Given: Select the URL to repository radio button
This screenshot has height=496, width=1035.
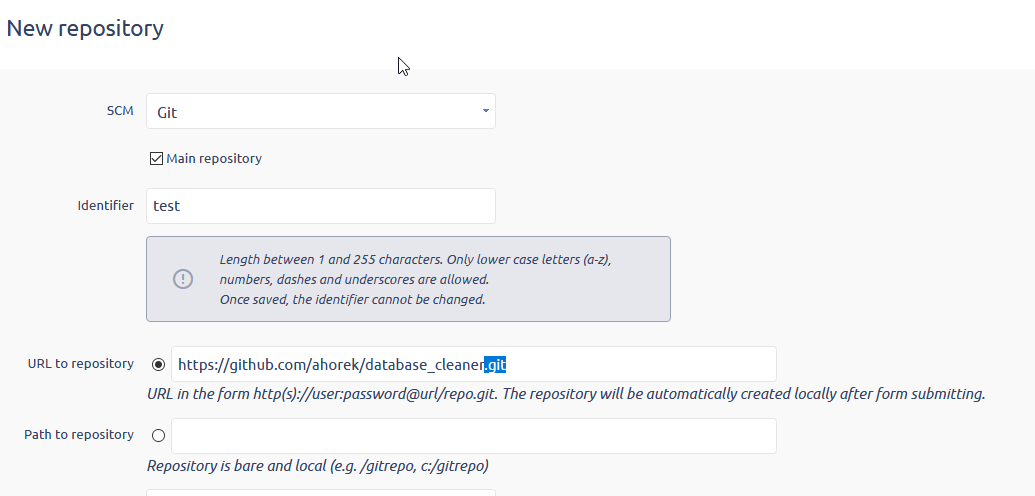Looking at the screenshot, I should tap(158, 364).
